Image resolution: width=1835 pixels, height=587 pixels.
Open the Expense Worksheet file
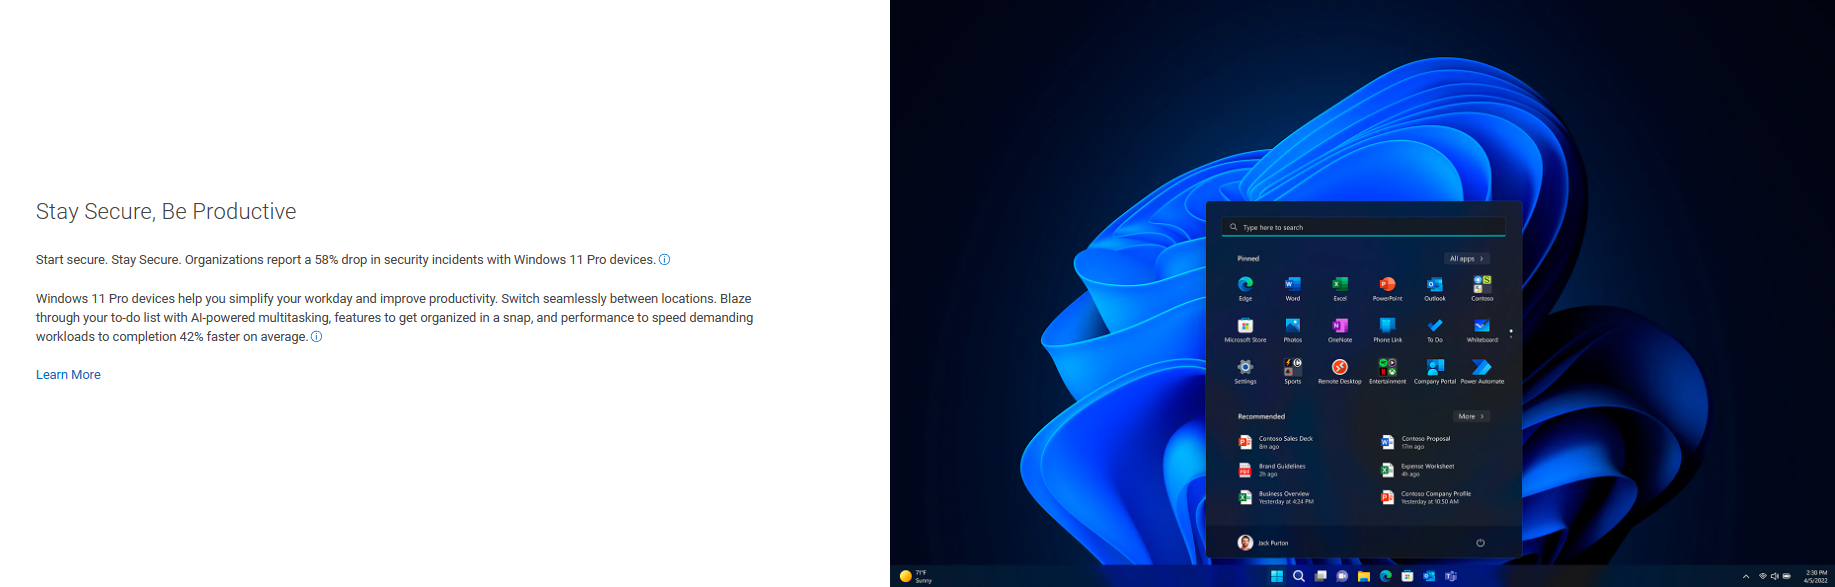pyautogui.click(x=1418, y=470)
